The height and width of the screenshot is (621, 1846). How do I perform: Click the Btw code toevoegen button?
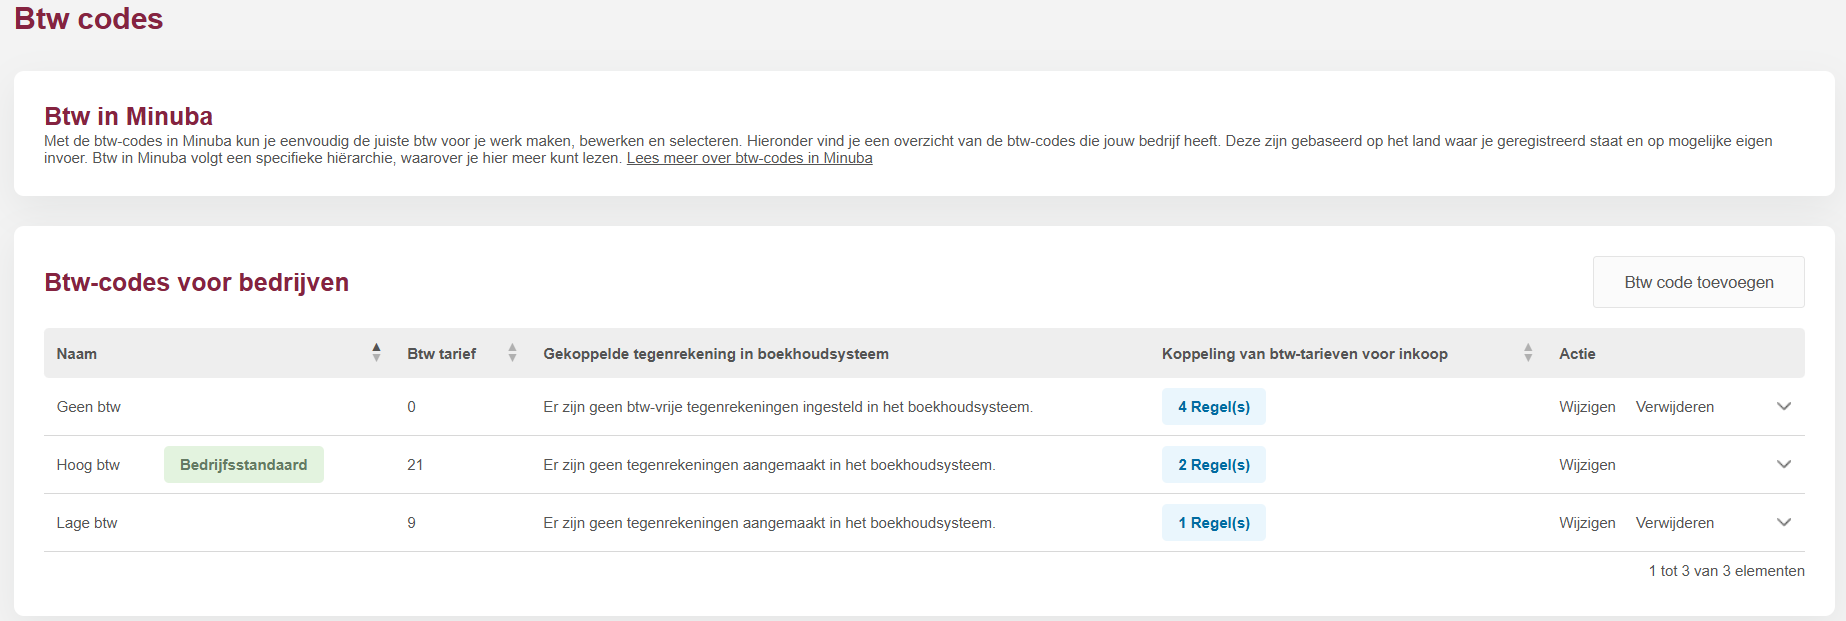(1698, 282)
